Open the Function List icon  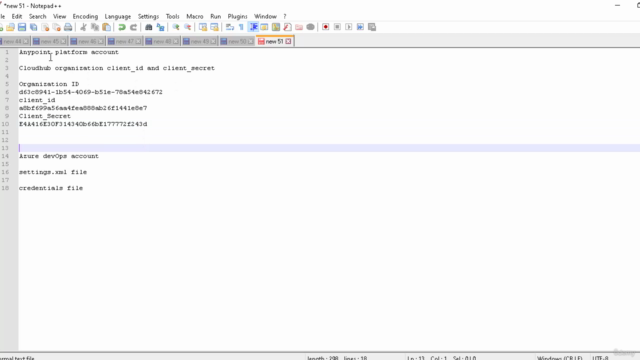point(287,27)
